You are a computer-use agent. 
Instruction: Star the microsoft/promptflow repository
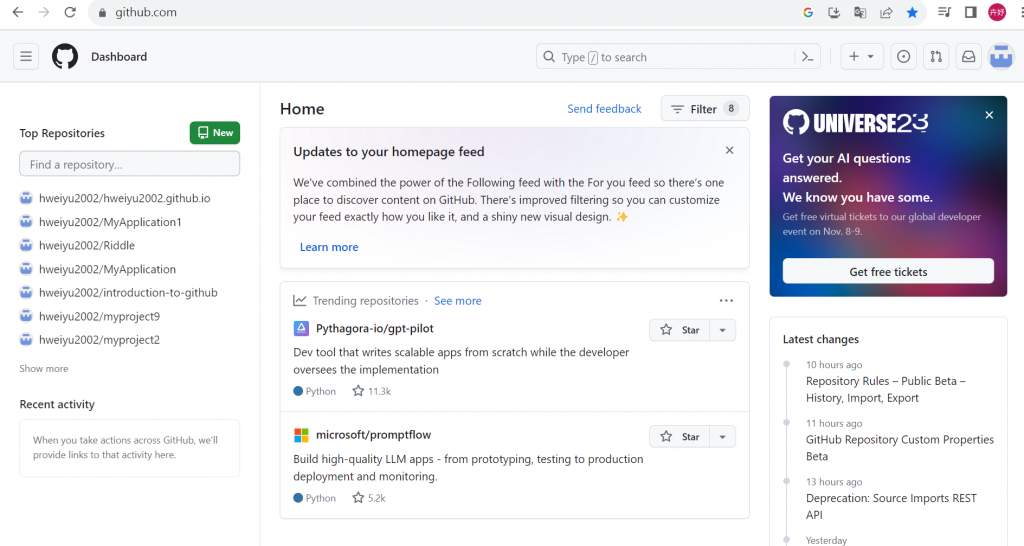pos(679,436)
